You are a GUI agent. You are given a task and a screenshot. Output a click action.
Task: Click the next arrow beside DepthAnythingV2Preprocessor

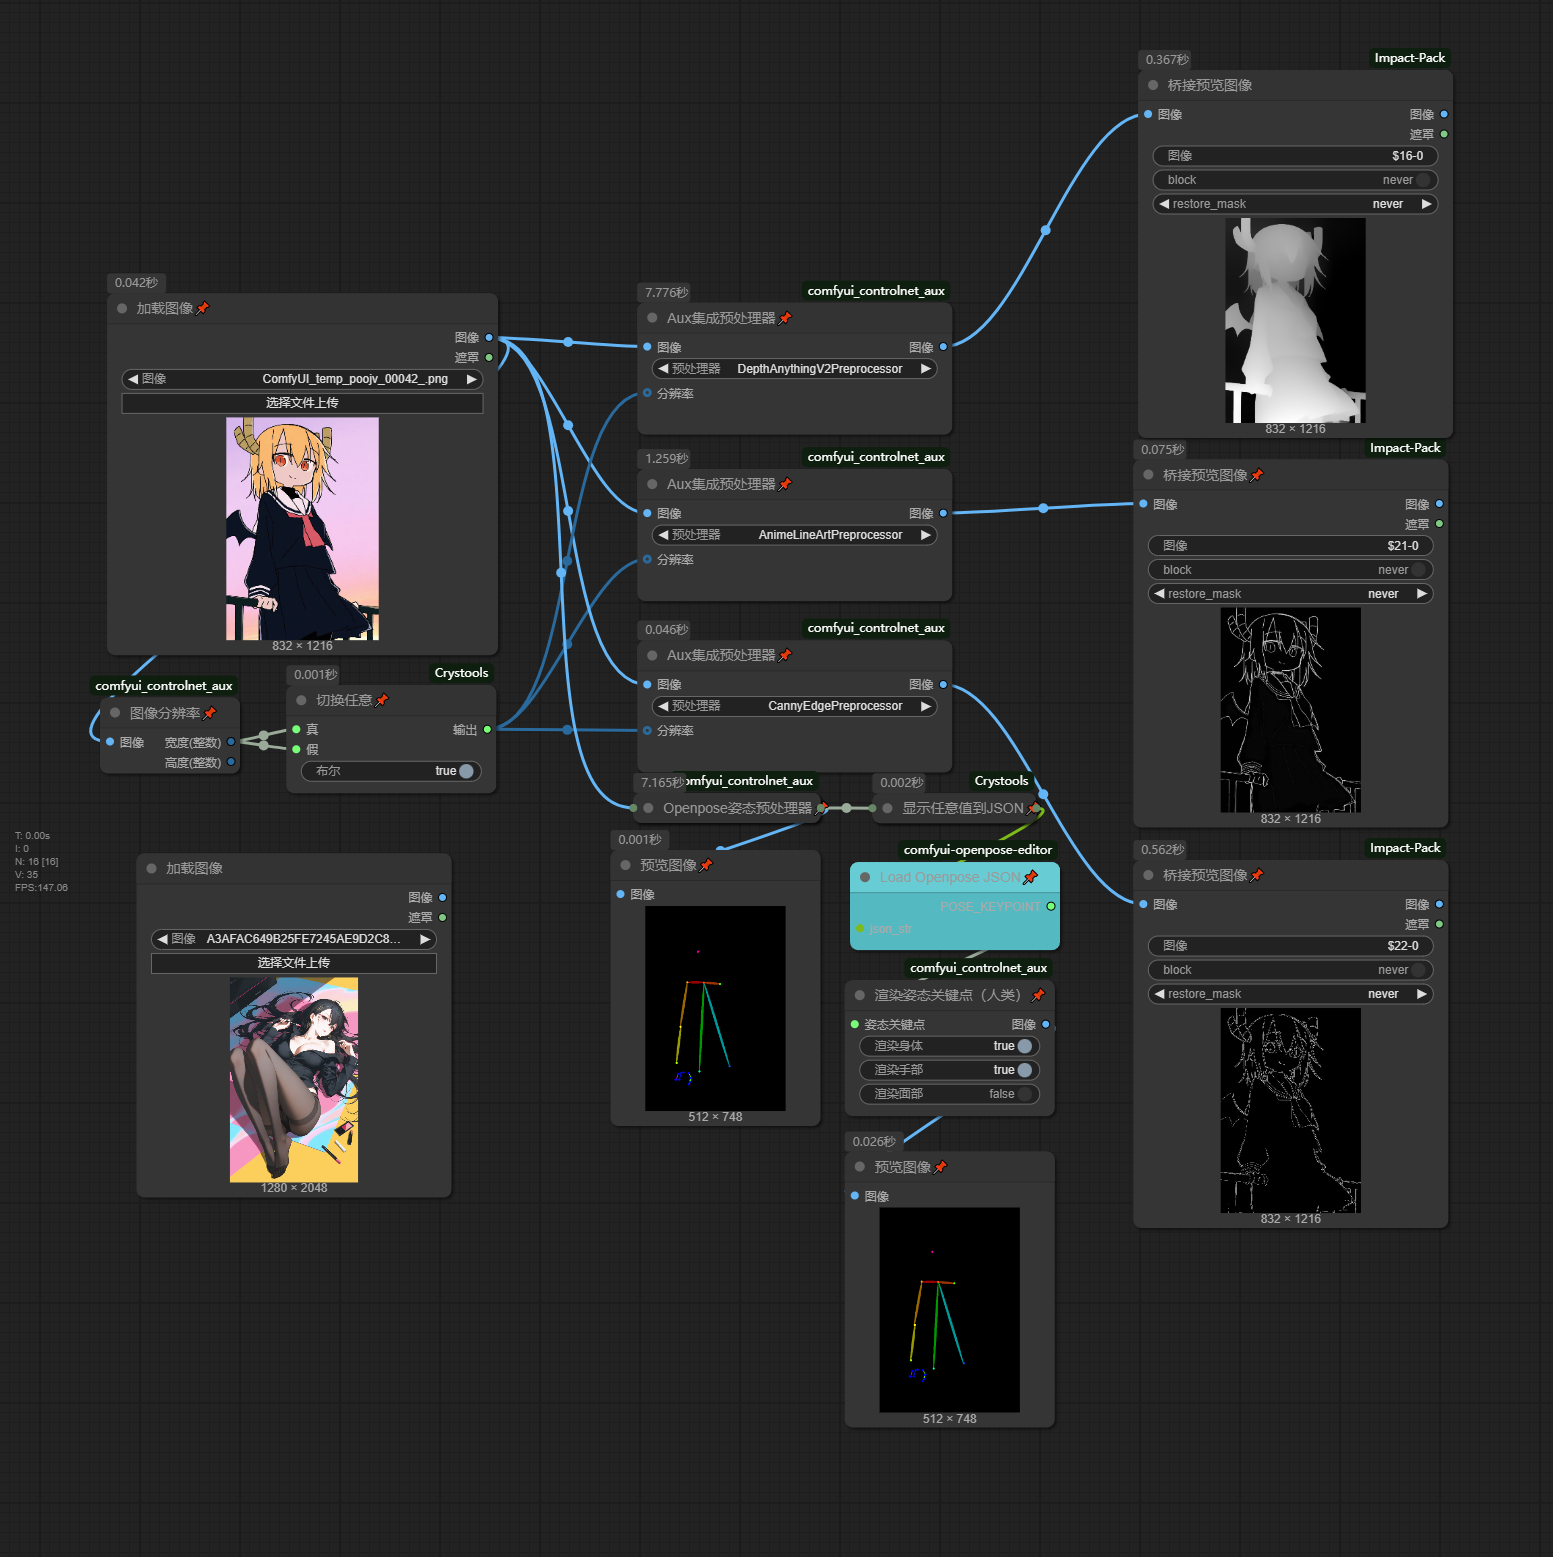(926, 369)
